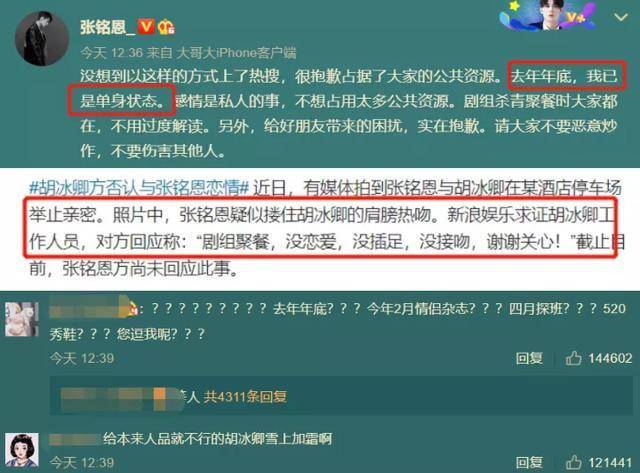Like the comment with 121441 likes
Image resolution: width=640 pixels, height=473 pixels.
pos(573,462)
